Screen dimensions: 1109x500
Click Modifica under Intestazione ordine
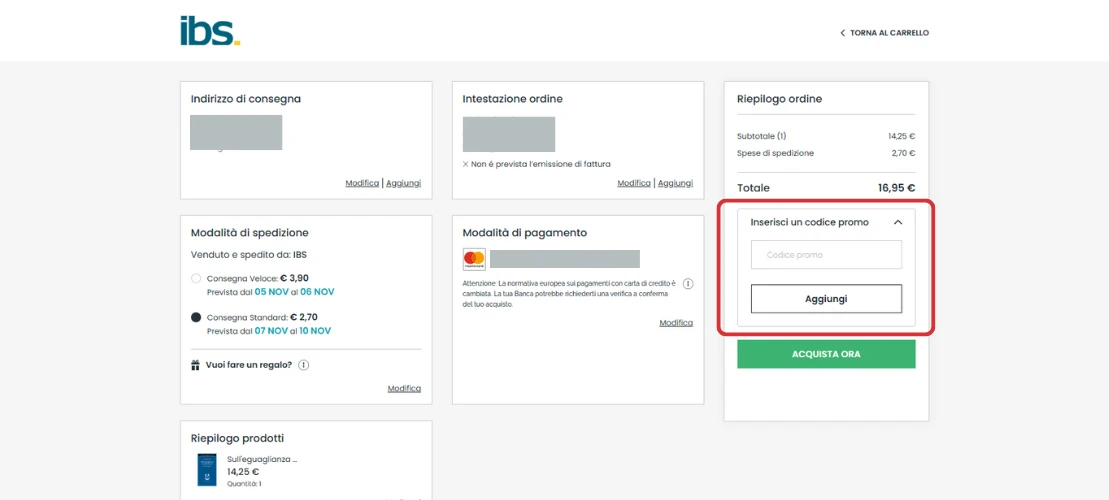pos(634,183)
